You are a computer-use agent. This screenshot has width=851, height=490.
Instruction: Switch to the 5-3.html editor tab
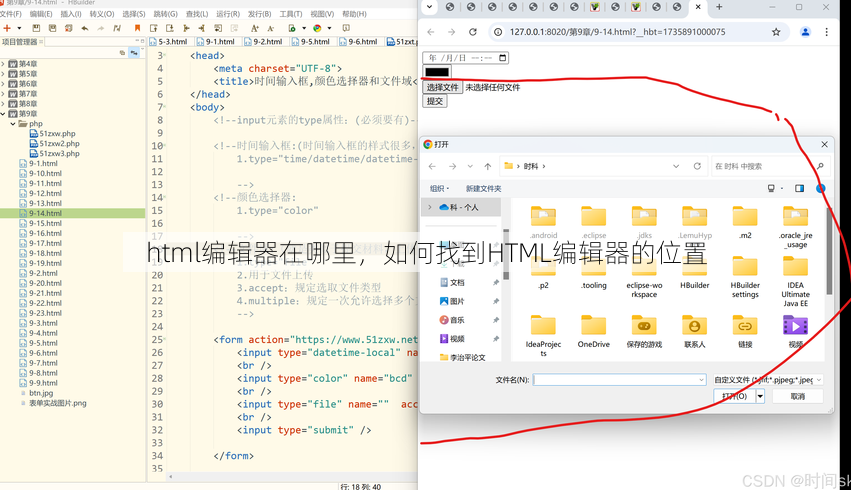pyautogui.click(x=169, y=41)
